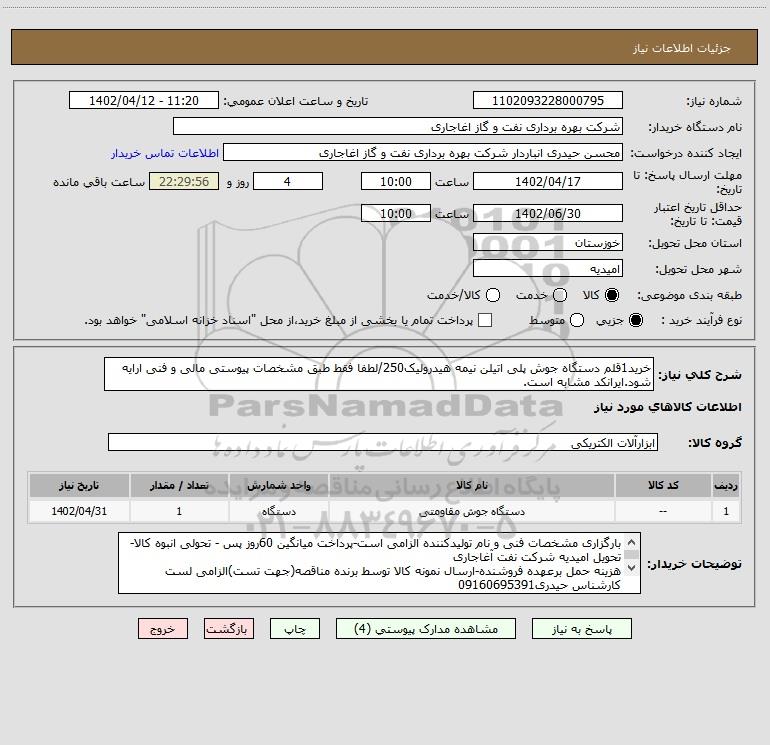This screenshot has height=745, width=770.
Task: Click the خروج exit button
Action: coord(163,629)
